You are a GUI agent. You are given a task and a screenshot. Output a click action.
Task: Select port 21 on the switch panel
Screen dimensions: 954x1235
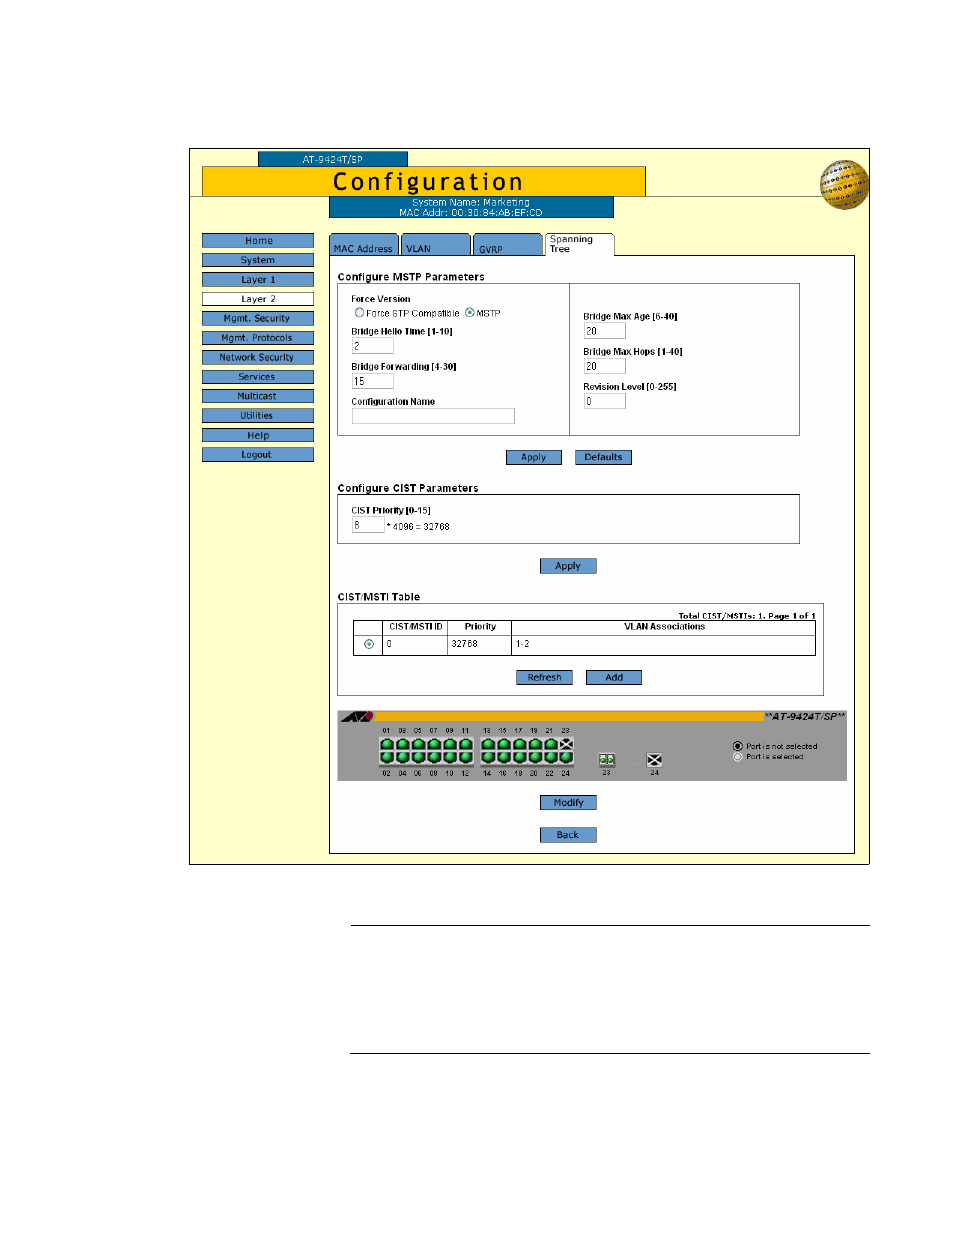pyautogui.click(x=550, y=744)
